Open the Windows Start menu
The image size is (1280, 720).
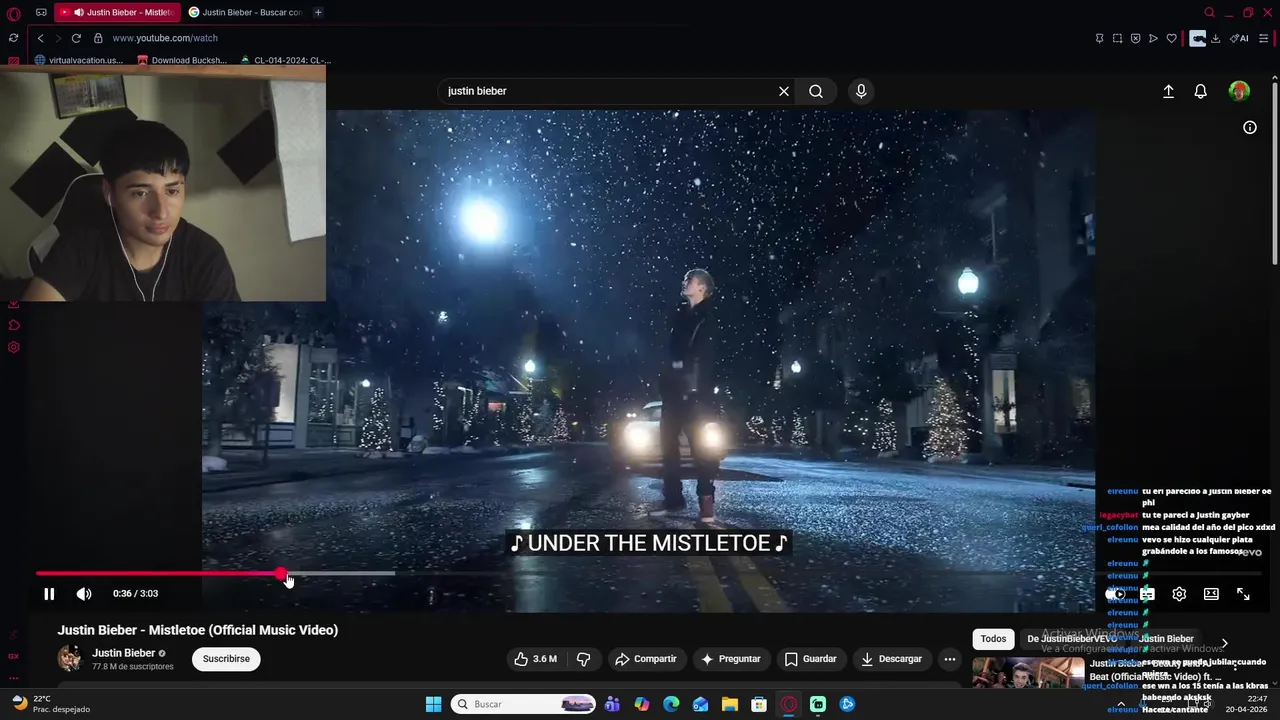click(433, 704)
